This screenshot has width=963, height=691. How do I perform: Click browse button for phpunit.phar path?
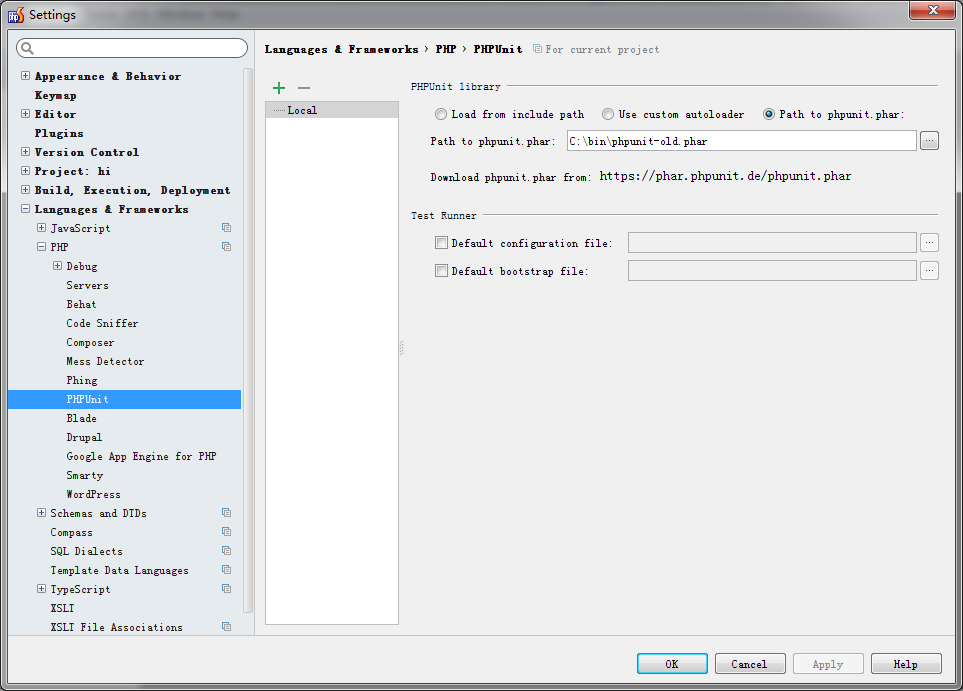(929, 141)
